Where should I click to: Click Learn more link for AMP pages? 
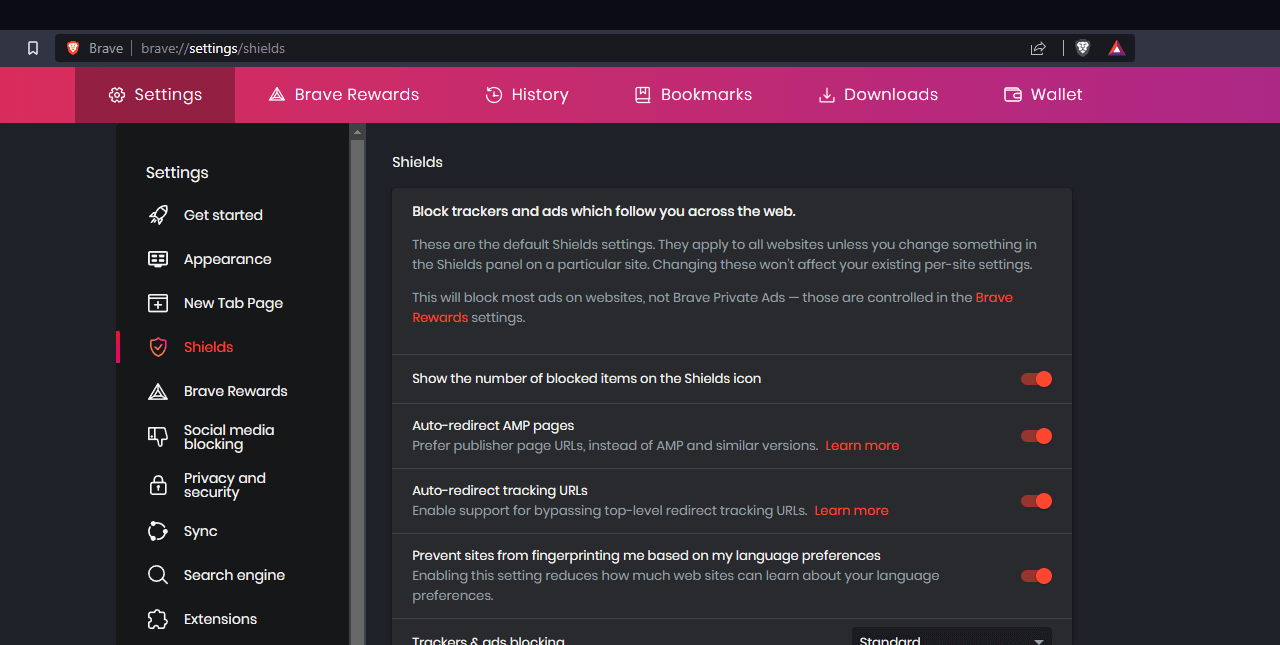click(862, 445)
